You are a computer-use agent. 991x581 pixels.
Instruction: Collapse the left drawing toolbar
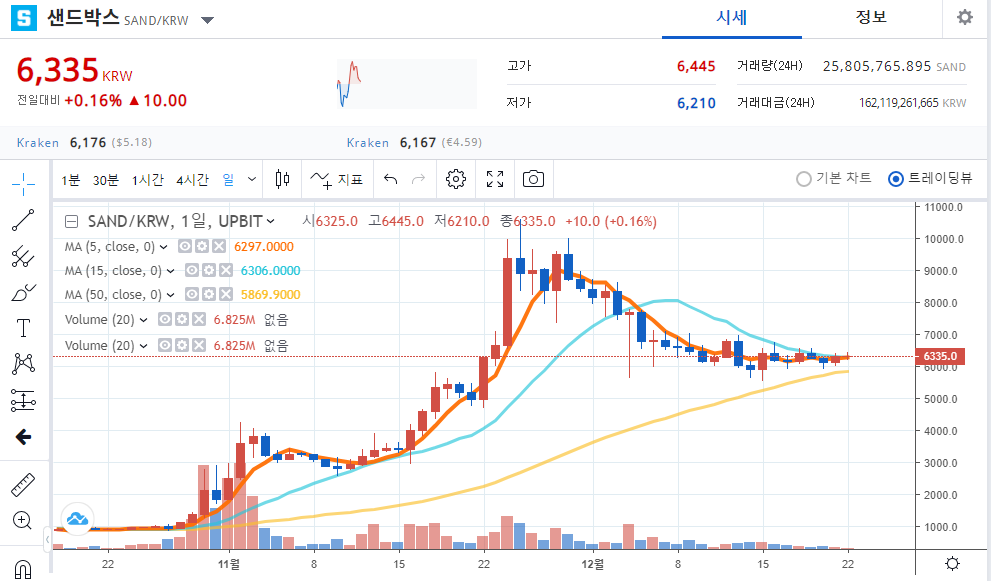tap(47, 539)
